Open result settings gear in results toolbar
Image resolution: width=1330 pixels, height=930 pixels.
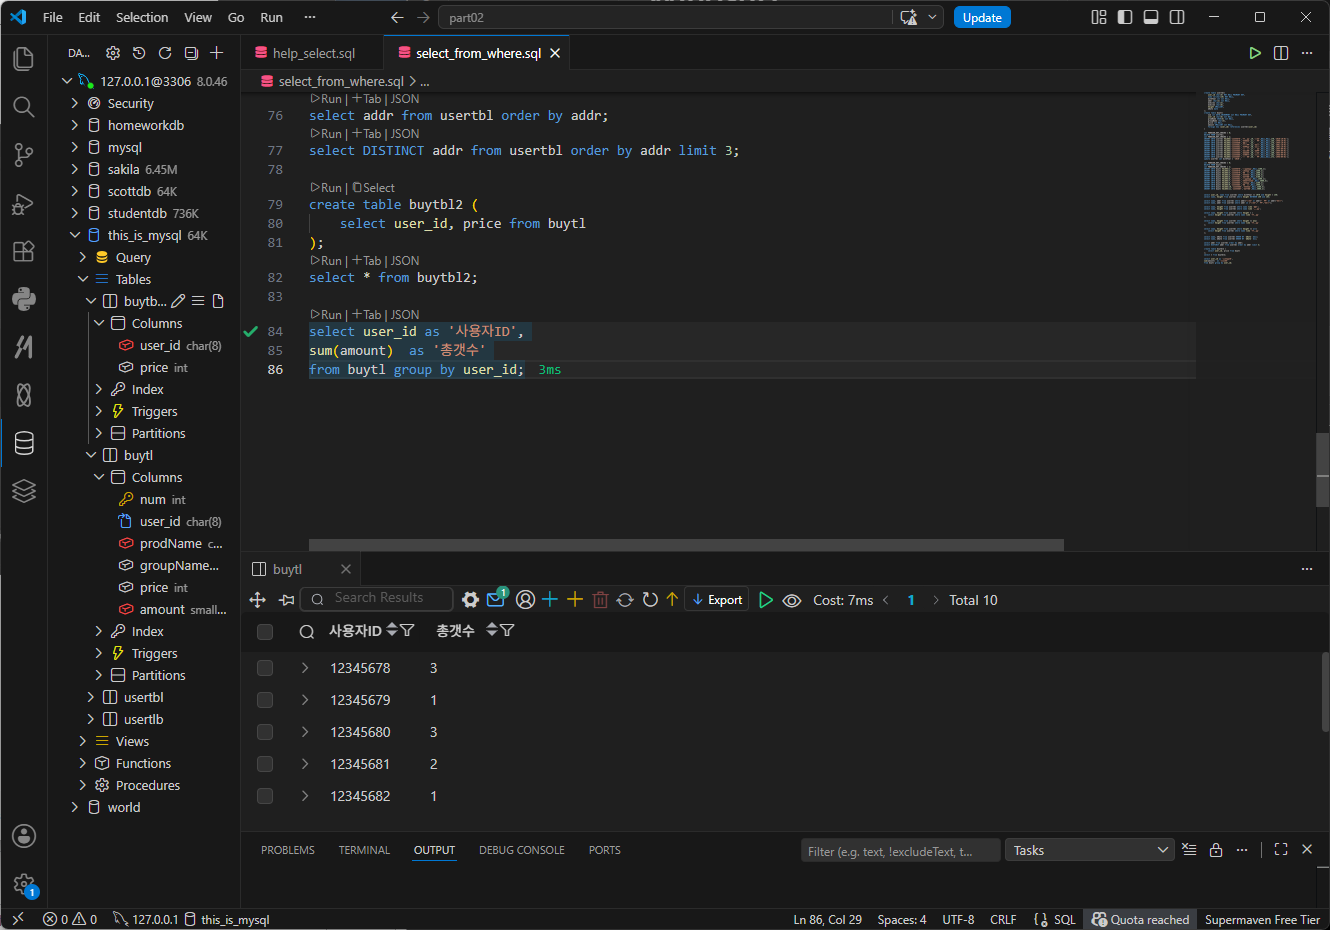tap(470, 600)
